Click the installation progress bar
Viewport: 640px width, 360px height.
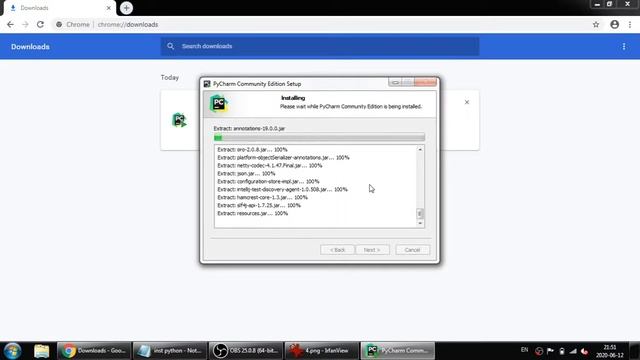319,138
